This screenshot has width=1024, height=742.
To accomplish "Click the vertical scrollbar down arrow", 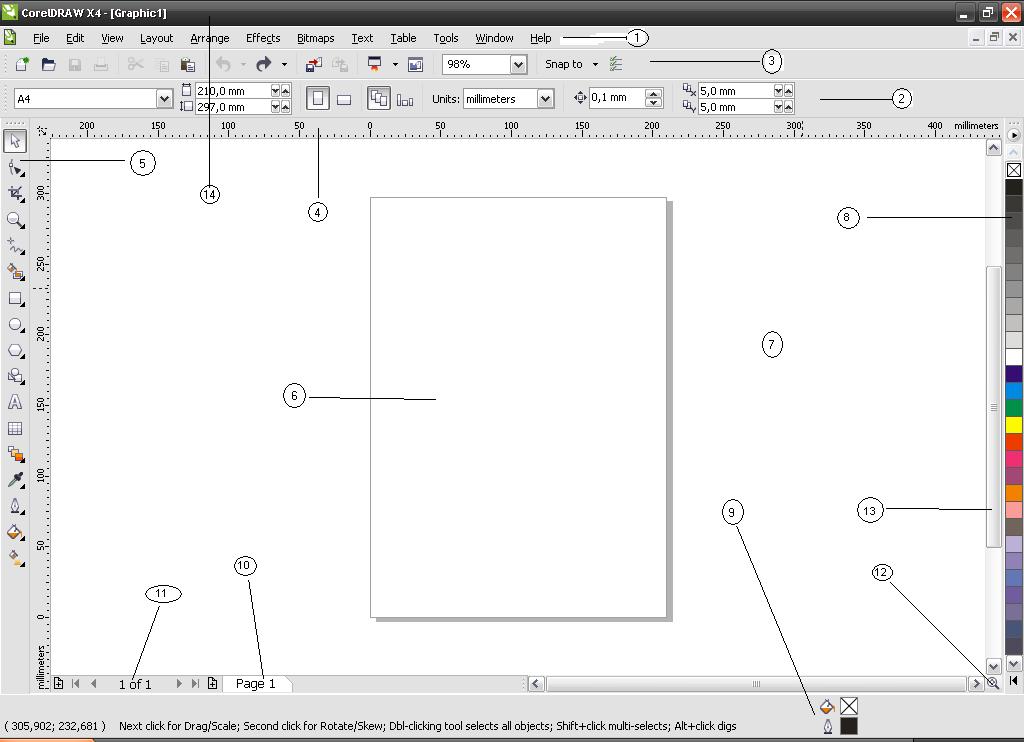I will 993,666.
